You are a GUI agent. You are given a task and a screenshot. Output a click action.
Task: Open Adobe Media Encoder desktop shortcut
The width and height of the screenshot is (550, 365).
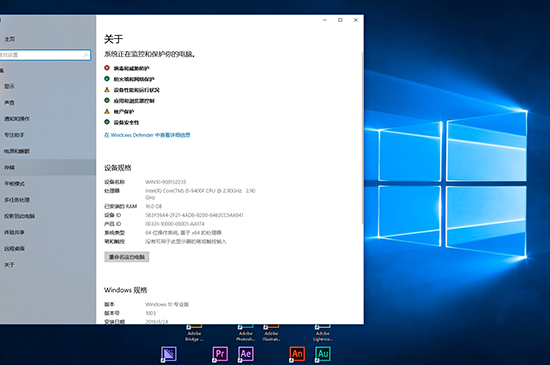pyautogui.click(x=169, y=354)
